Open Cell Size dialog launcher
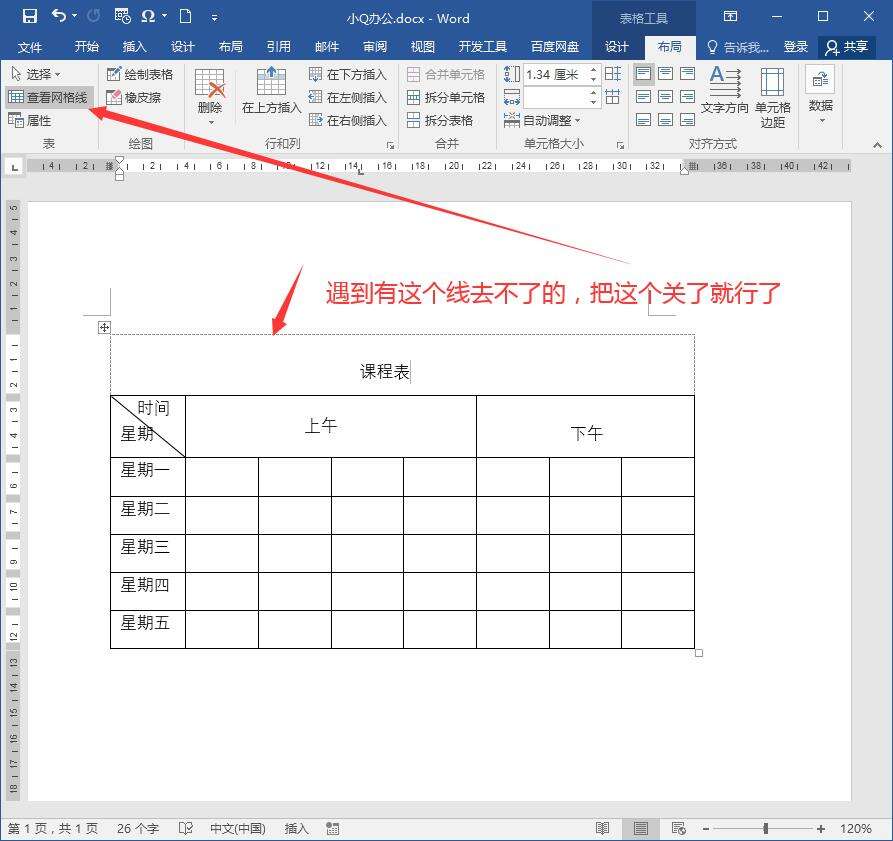Viewport: 893px width, 841px height. pyautogui.click(x=620, y=145)
